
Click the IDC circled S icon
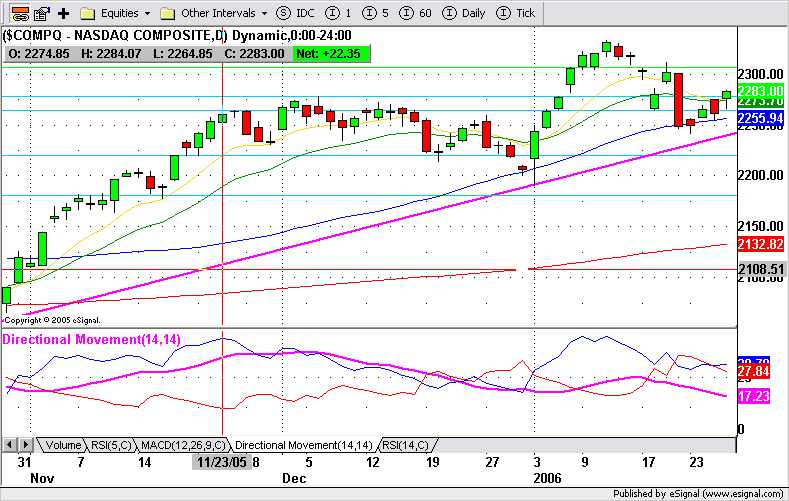click(284, 13)
